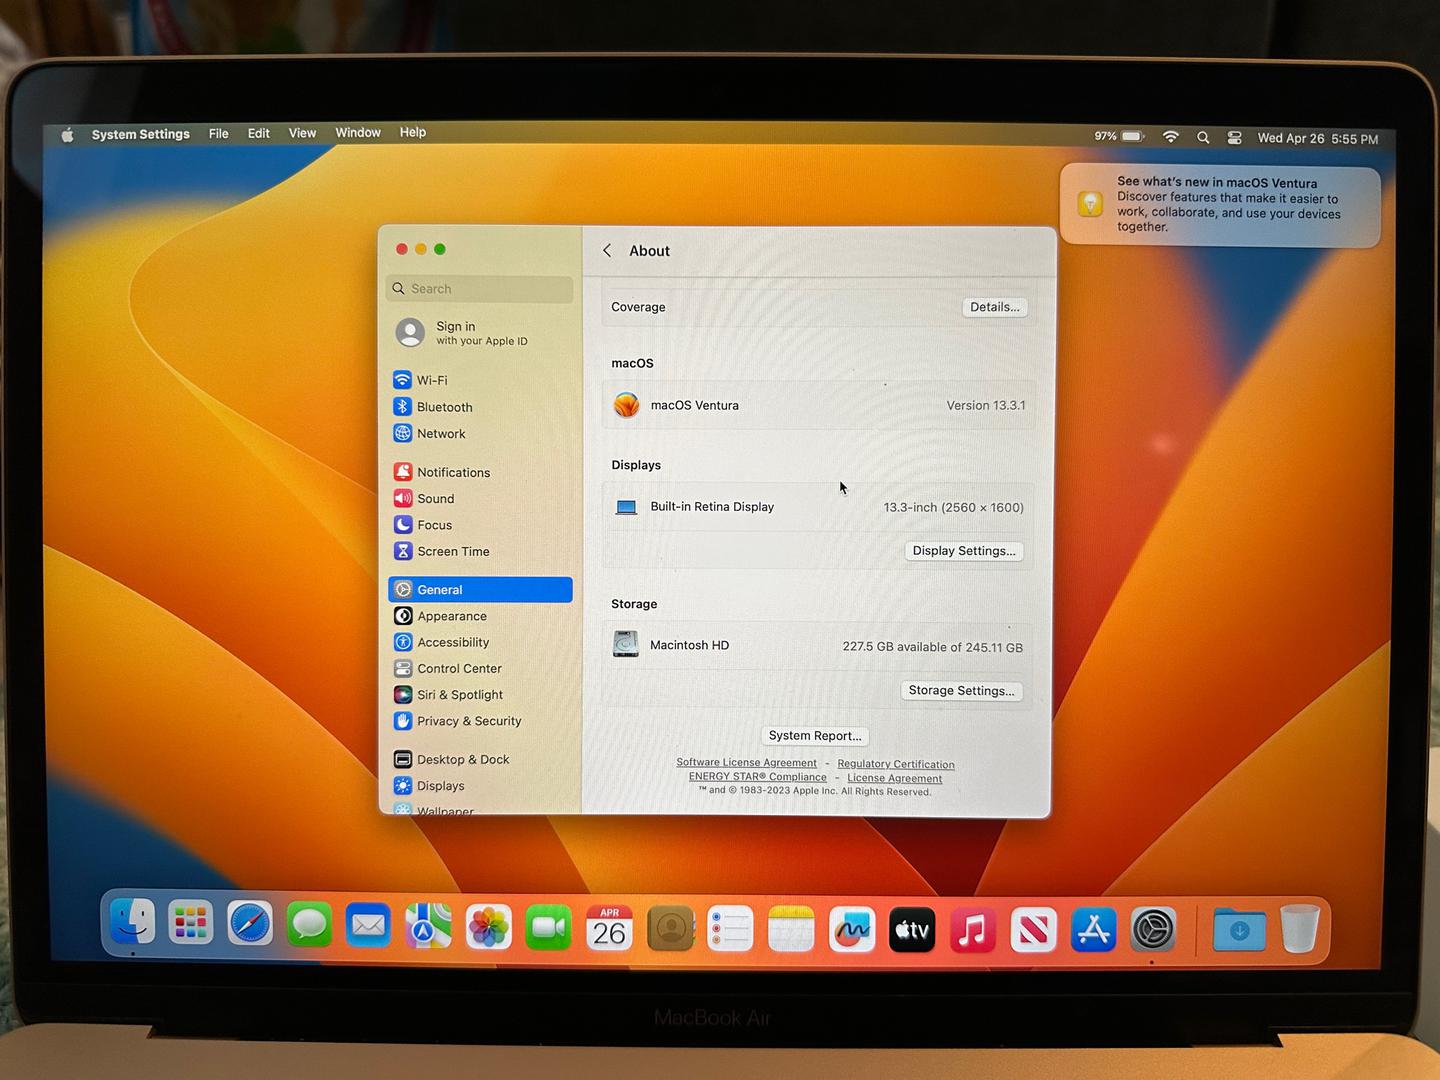Click the settings Search field
This screenshot has height=1080, width=1440.
[x=479, y=288]
